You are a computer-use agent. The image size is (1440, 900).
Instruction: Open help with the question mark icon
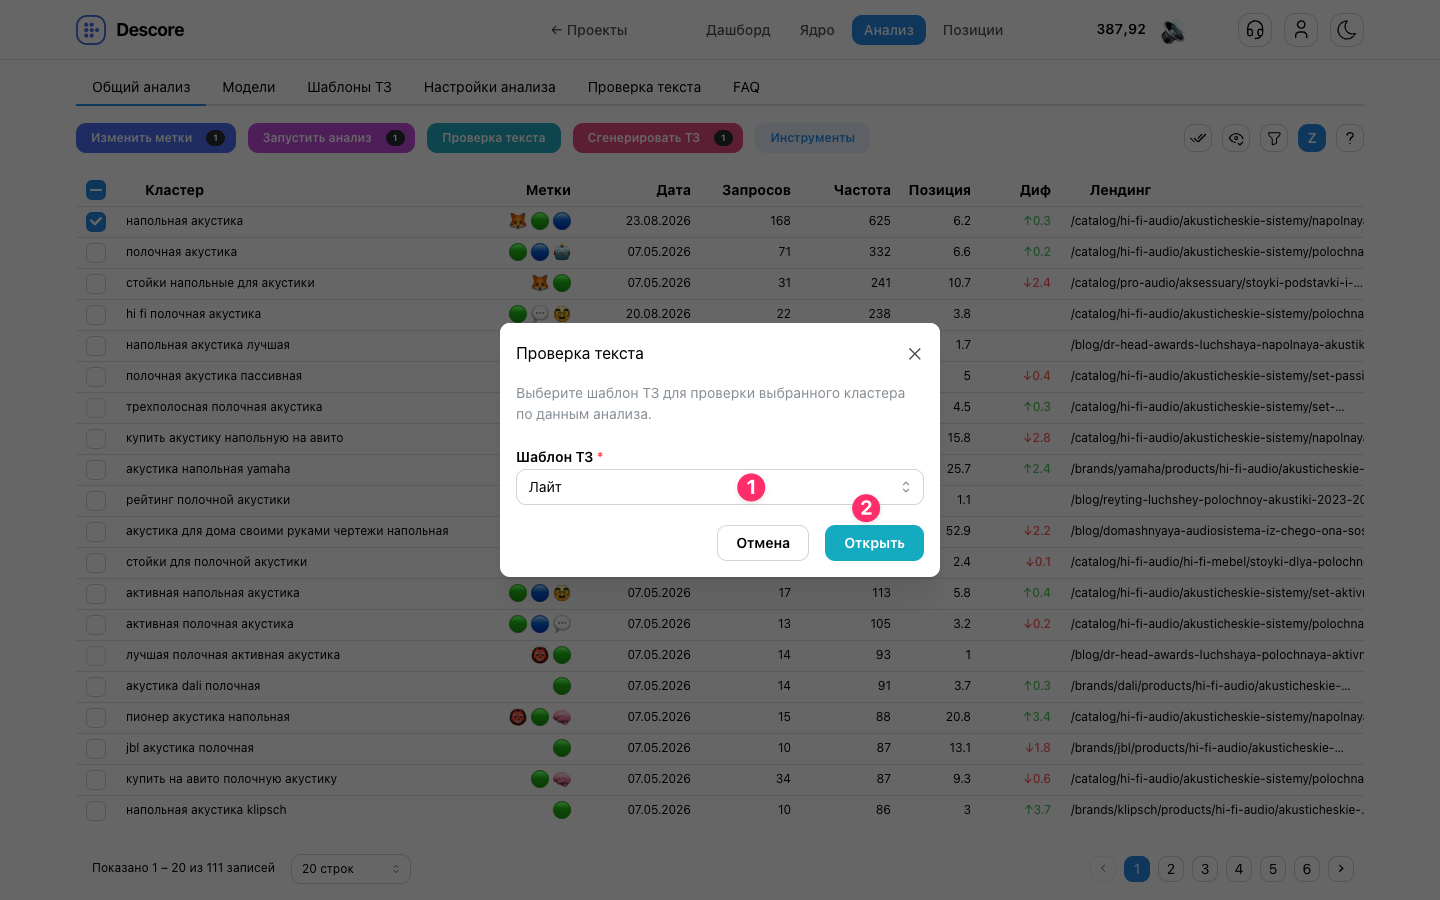tap(1350, 138)
